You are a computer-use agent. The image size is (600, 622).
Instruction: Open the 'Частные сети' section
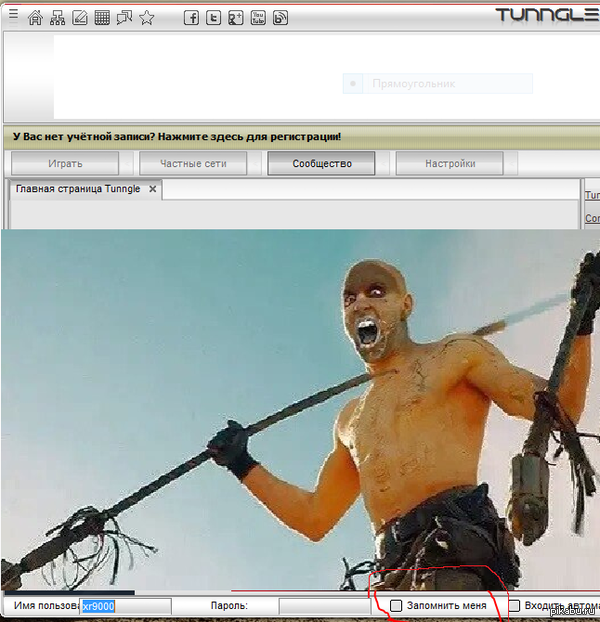coord(193,164)
